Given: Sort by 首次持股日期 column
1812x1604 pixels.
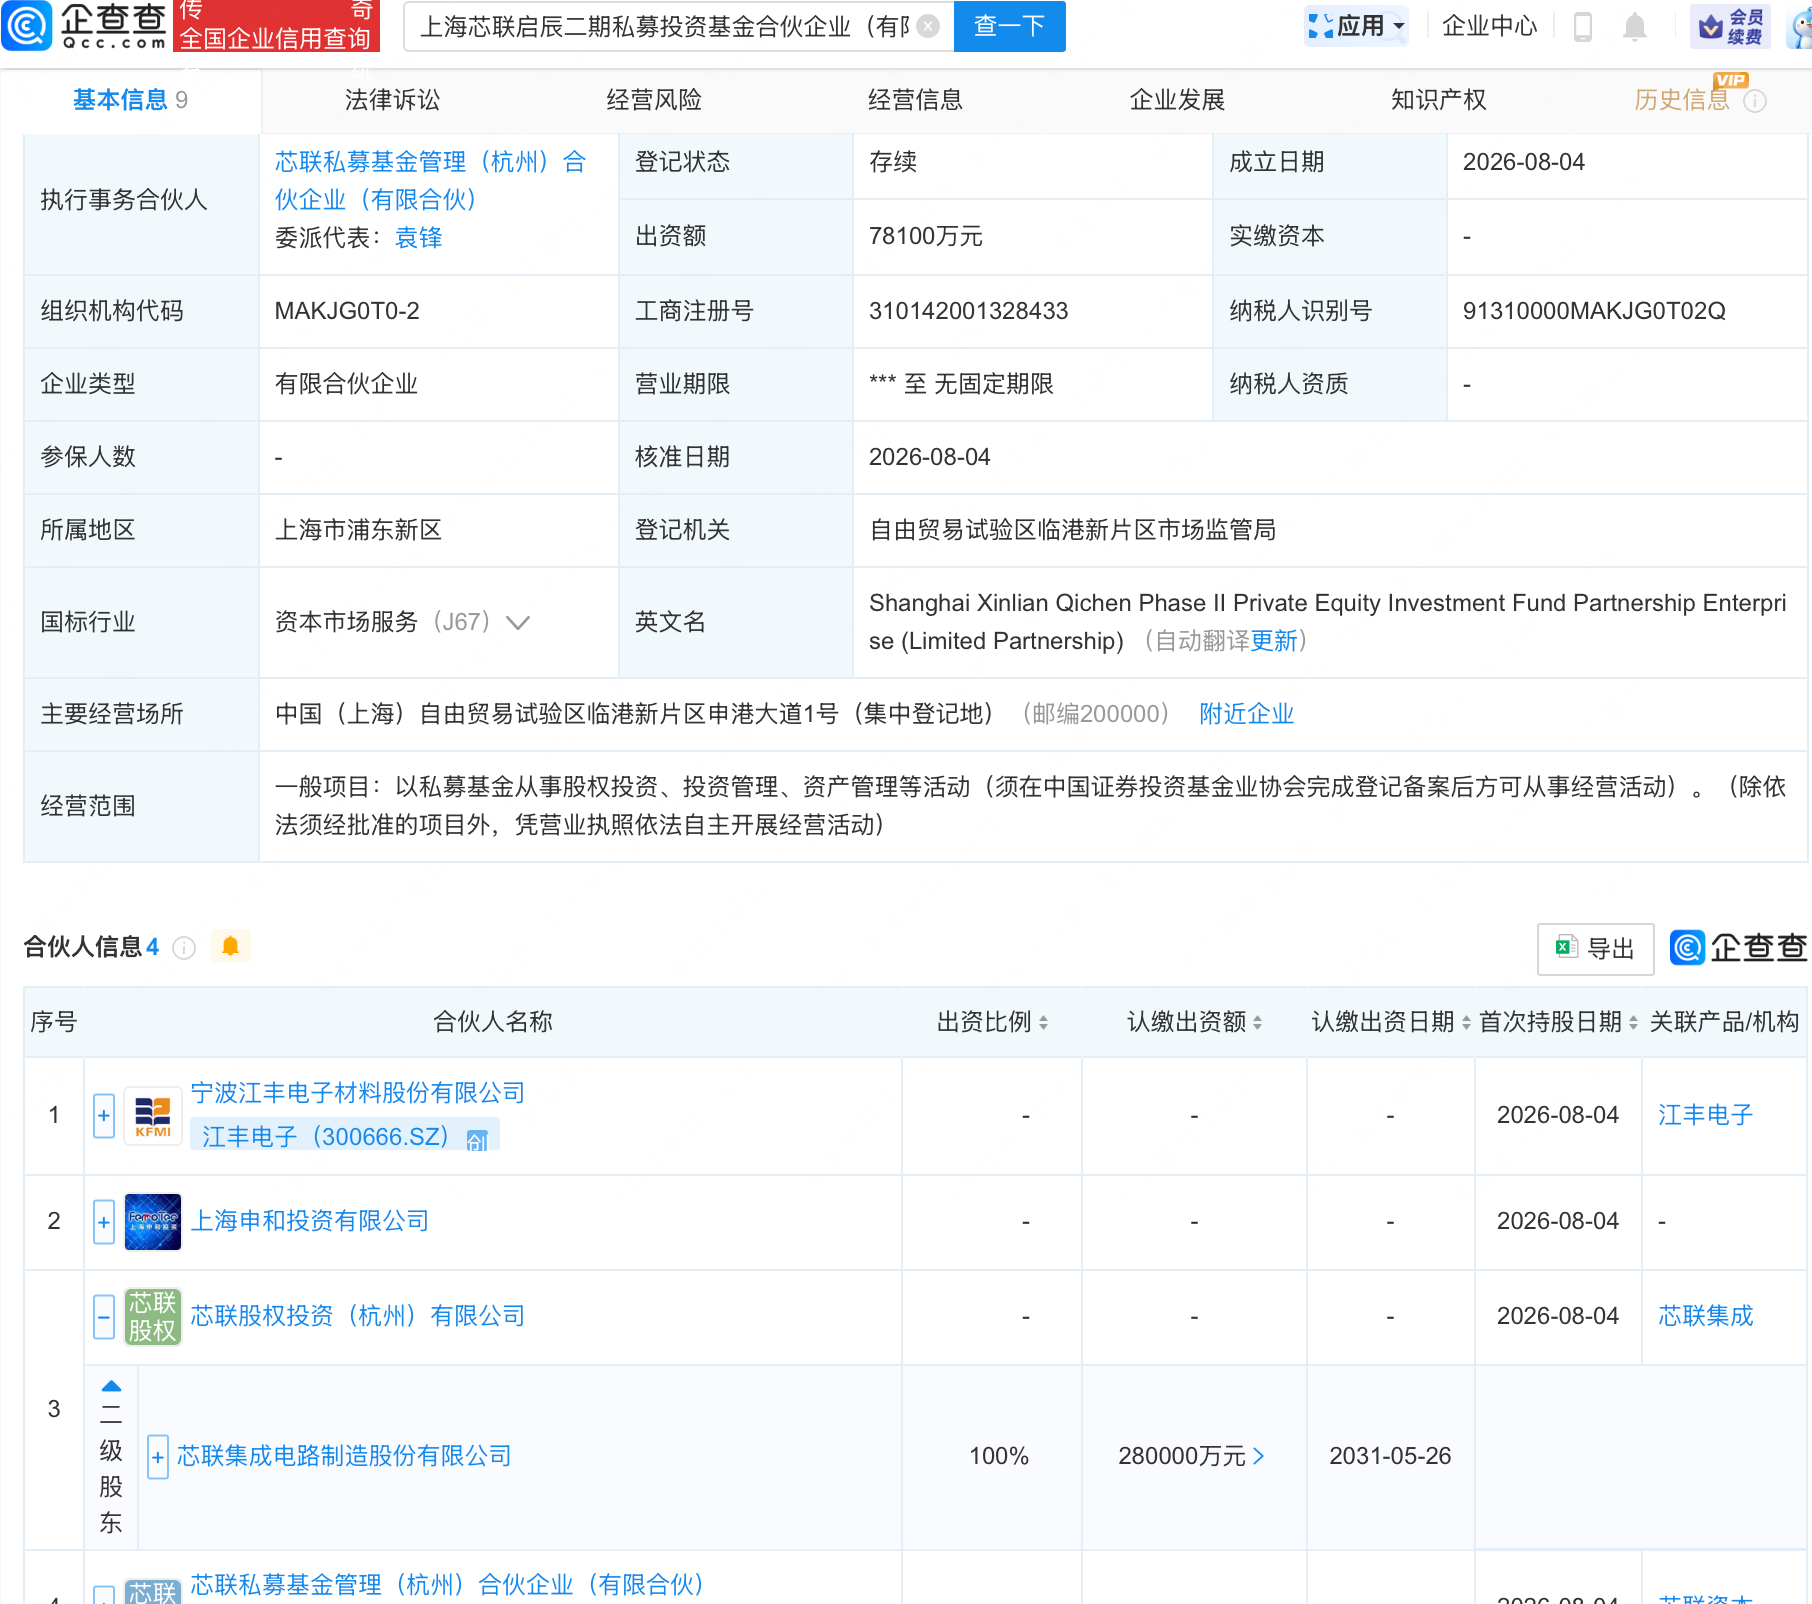Looking at the screenshot, I should point(1633,1022).
